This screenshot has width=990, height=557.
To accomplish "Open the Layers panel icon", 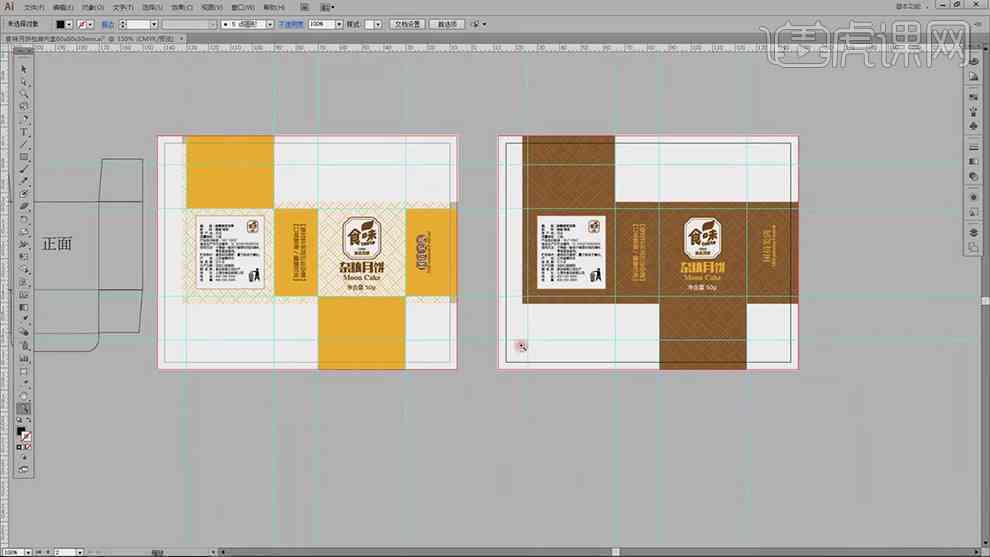I will point(974,232).
